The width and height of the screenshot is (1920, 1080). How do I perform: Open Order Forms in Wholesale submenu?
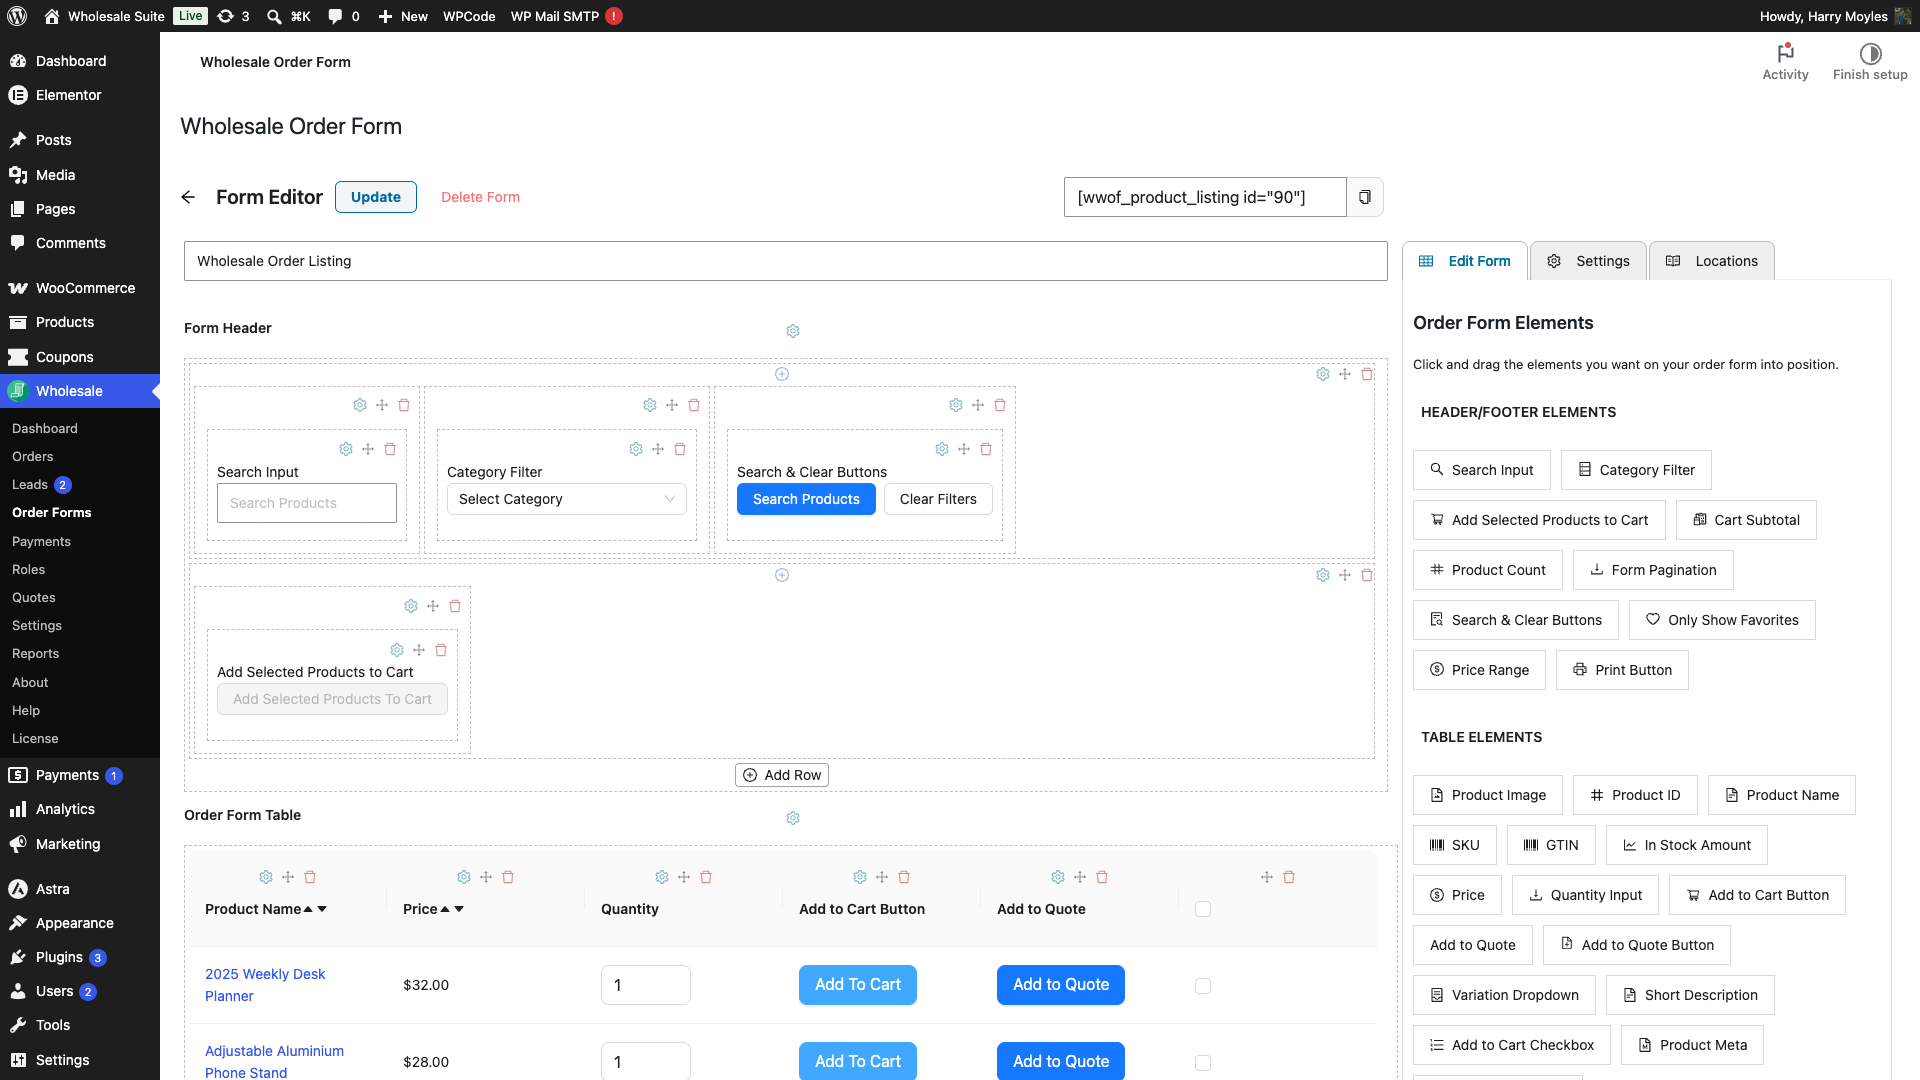tap(52, 512)
